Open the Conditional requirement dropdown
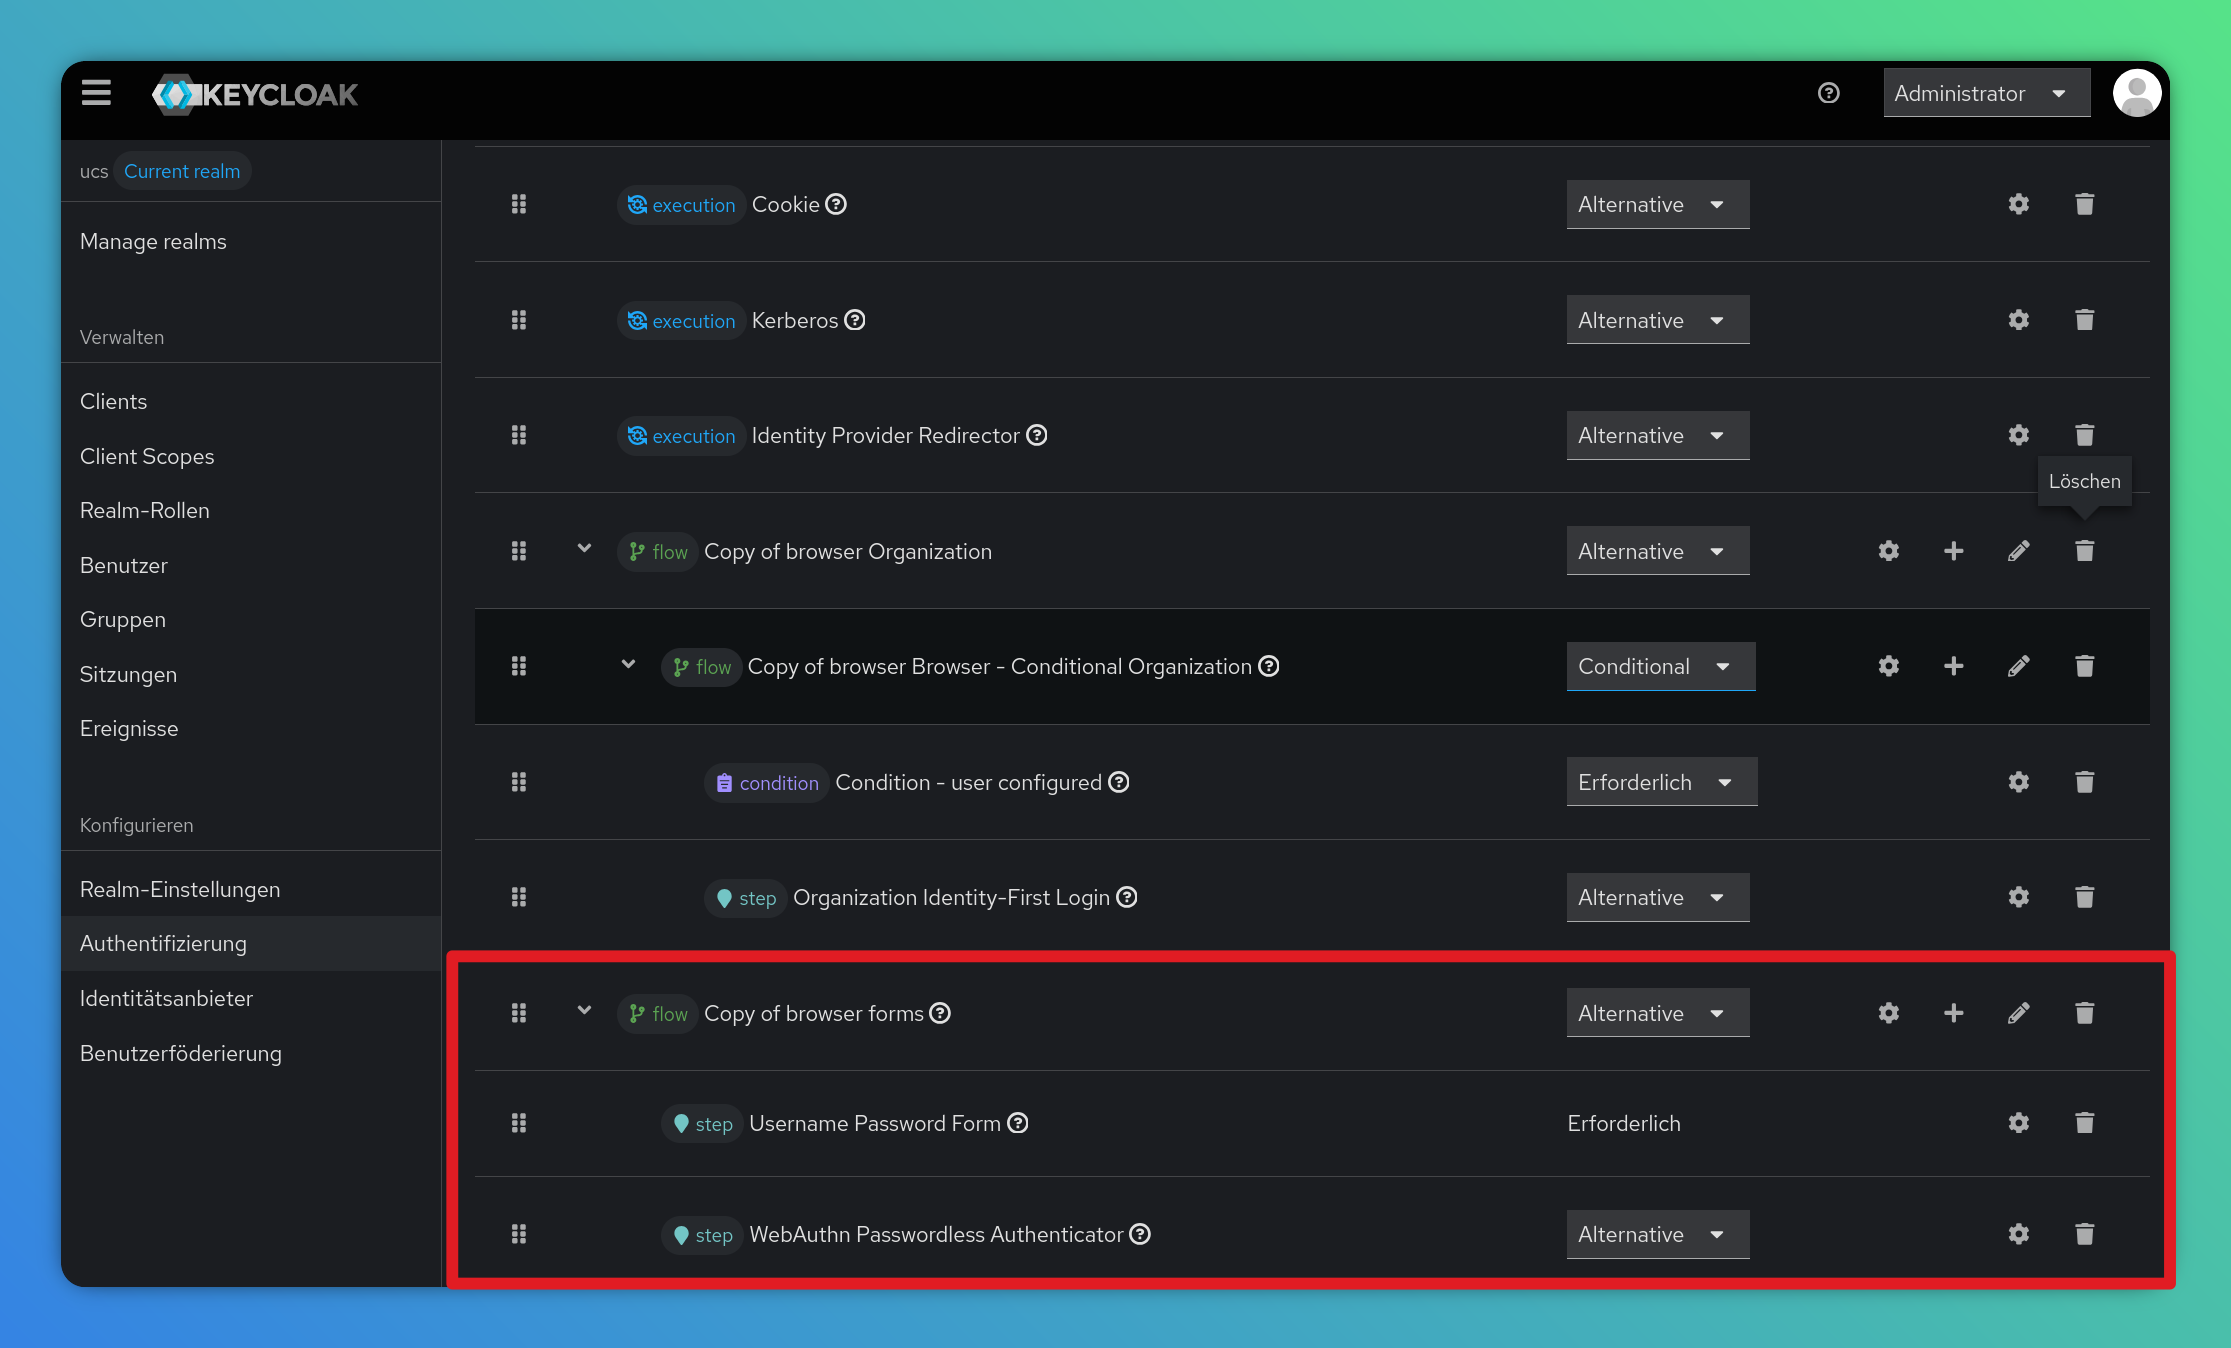Screen dimensions: 2231x1348 coord(1659,666)
